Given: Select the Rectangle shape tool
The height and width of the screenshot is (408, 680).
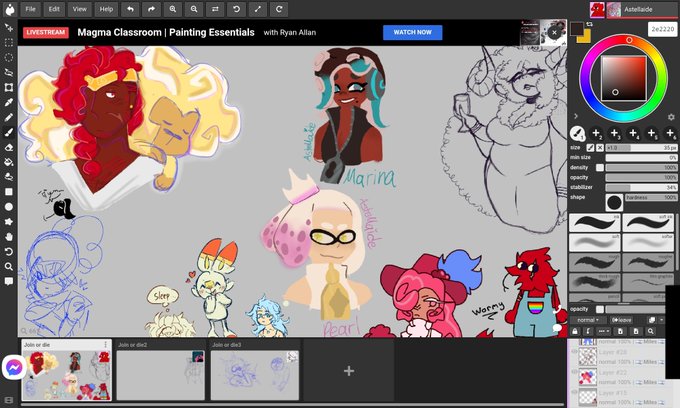Looking at the screenshot, I should [x=9, y=192].
